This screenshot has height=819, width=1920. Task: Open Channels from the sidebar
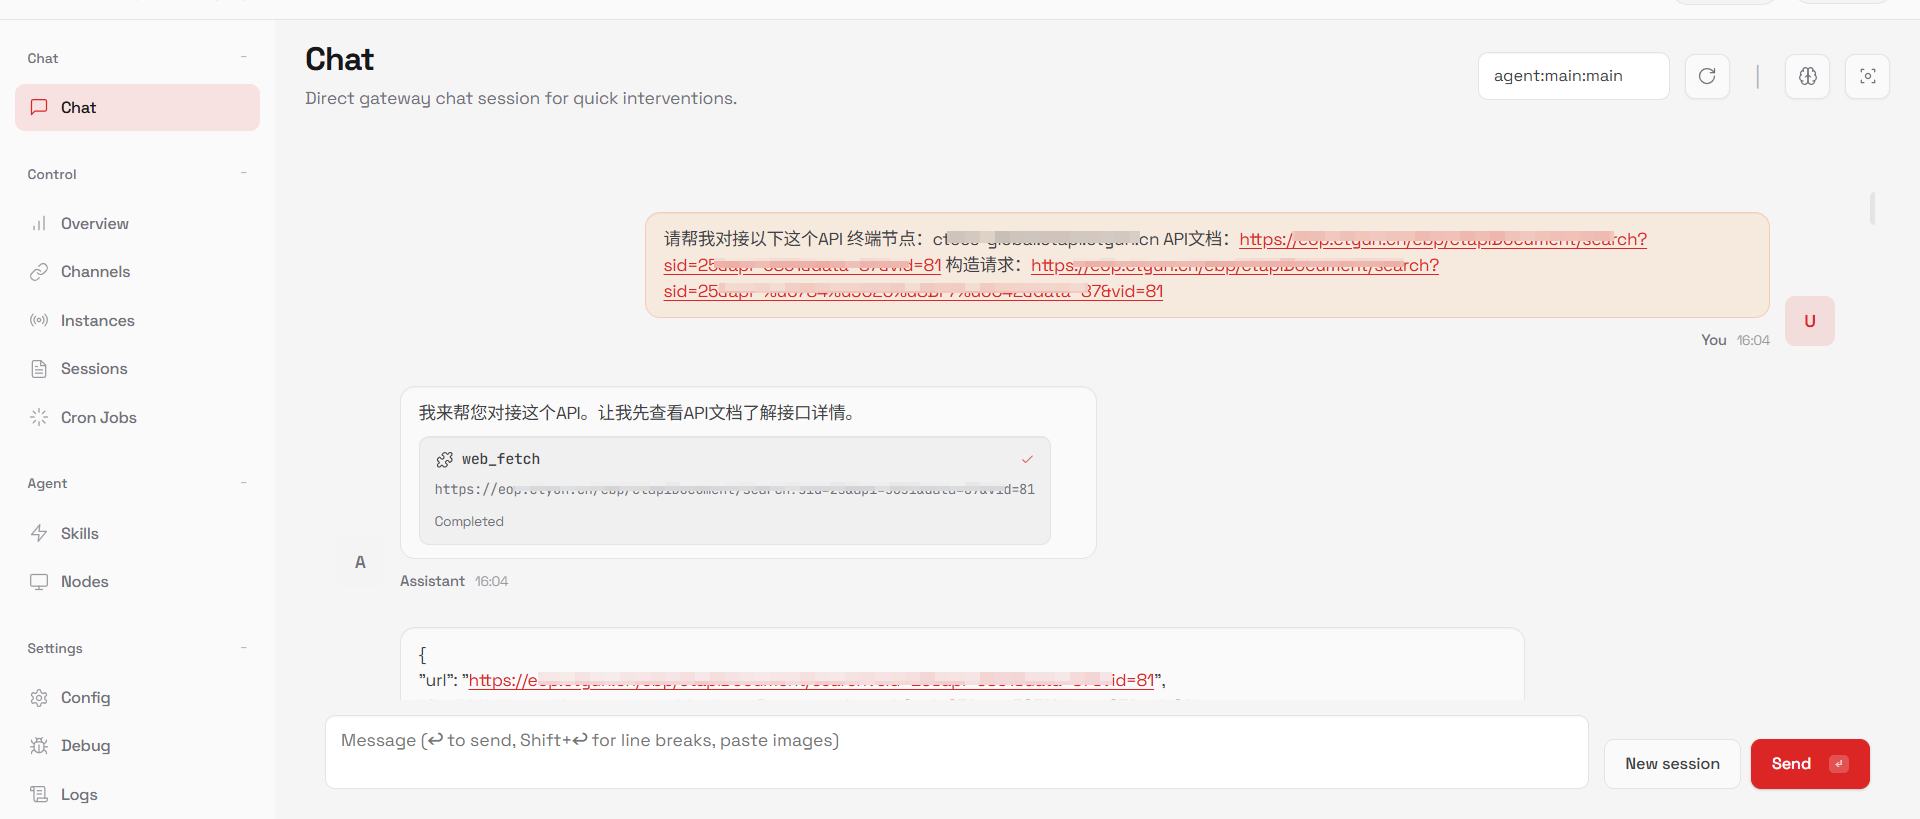pyautogui.click(x=95, y=272)
